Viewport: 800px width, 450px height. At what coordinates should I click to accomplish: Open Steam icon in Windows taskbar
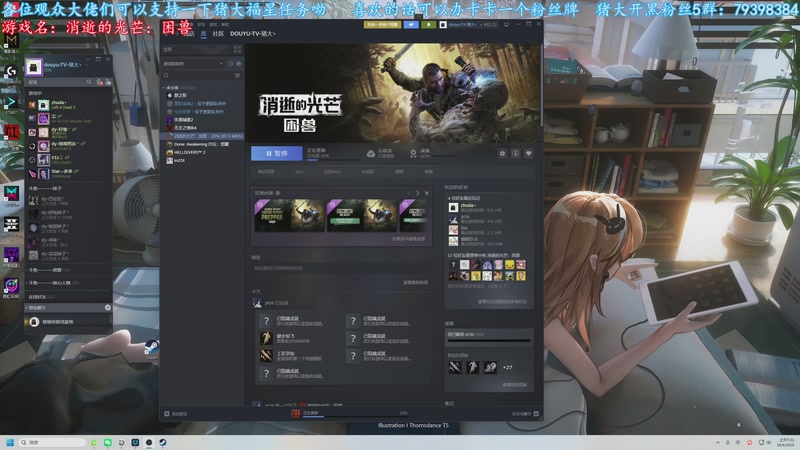163,442
